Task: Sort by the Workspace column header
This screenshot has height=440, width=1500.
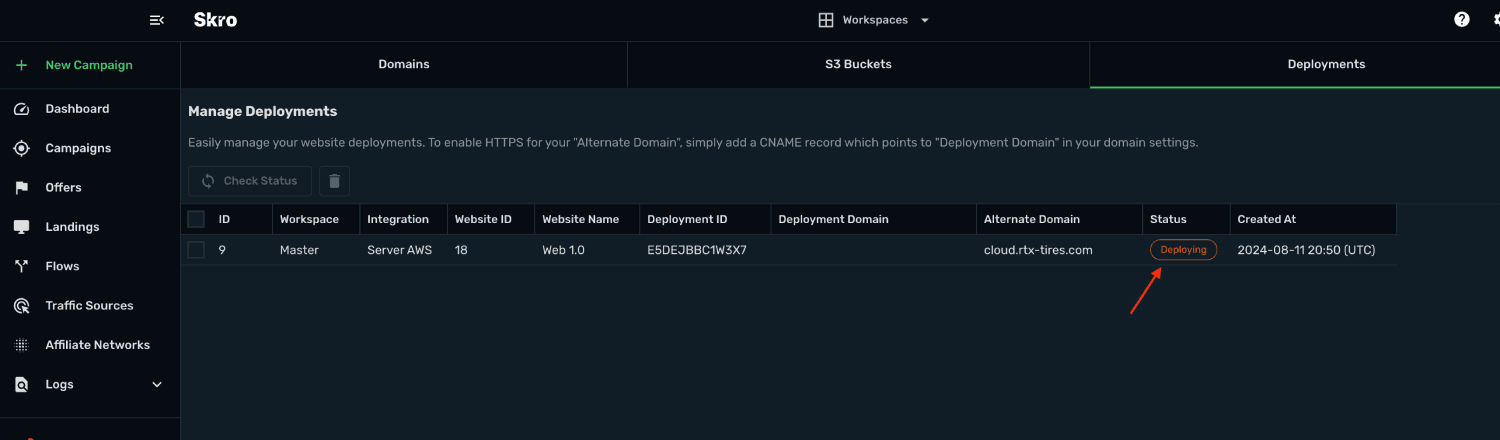Action: (x=309, y=219)
